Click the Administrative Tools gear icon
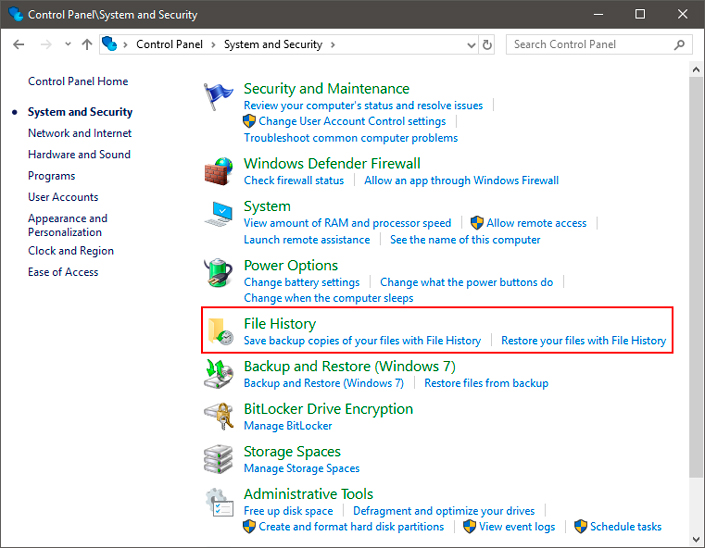The image size is (705, 548). click(219, 503)
